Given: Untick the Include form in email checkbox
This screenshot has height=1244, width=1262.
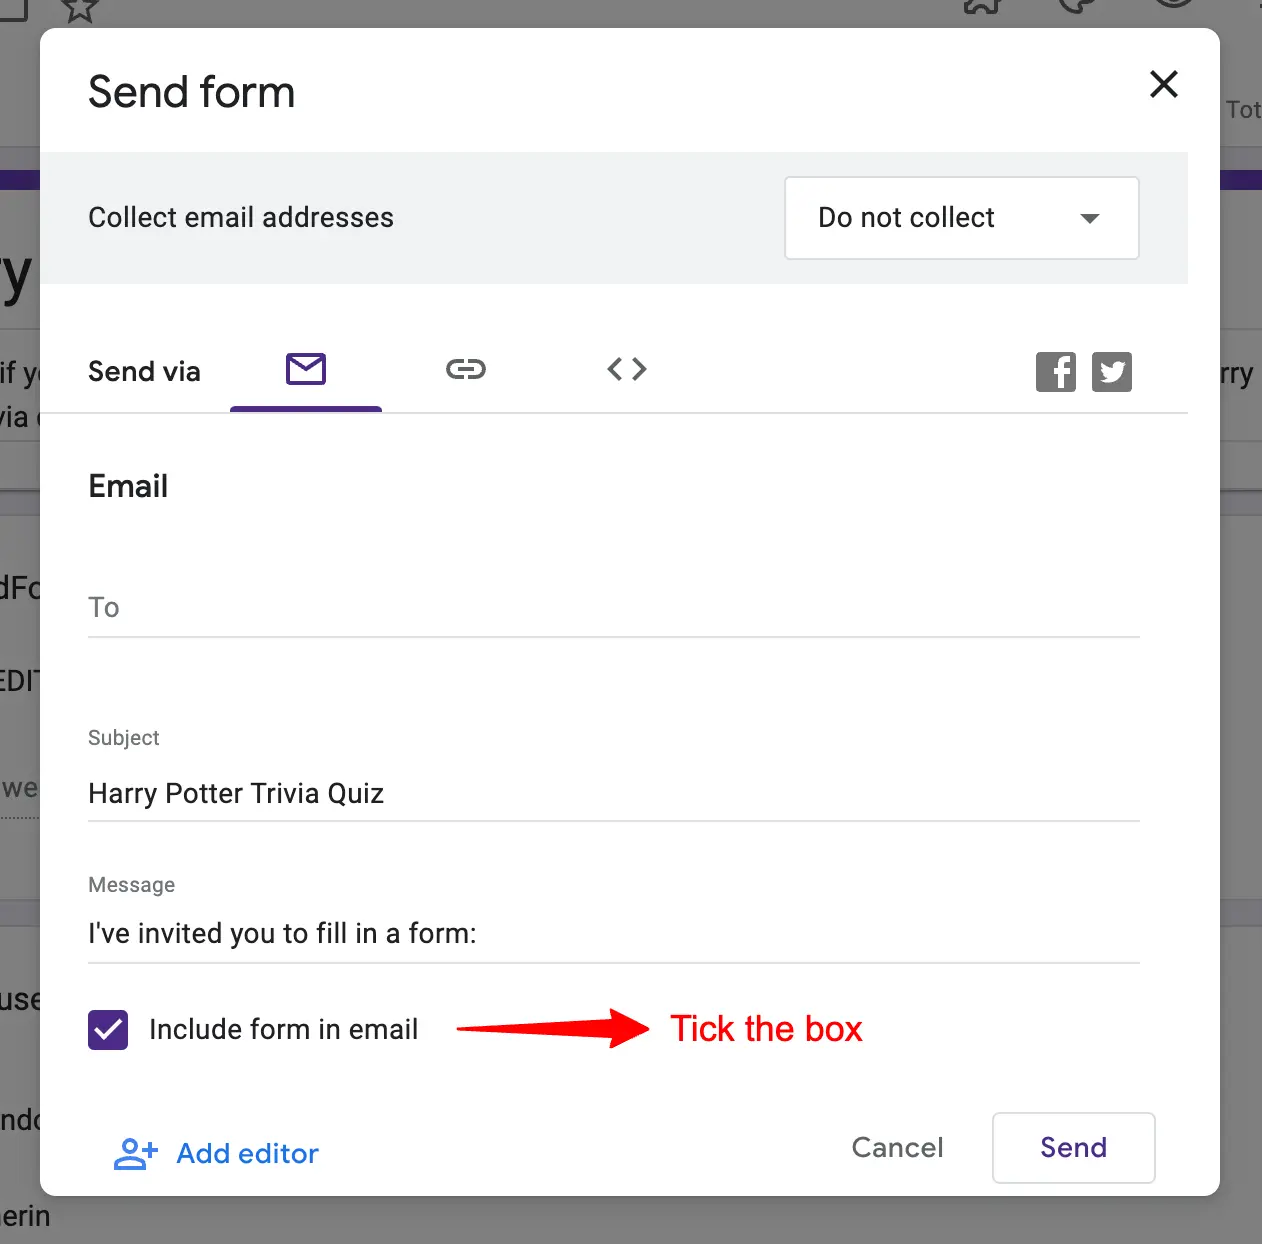Looking at the screenshot, I should point(107,1029).
